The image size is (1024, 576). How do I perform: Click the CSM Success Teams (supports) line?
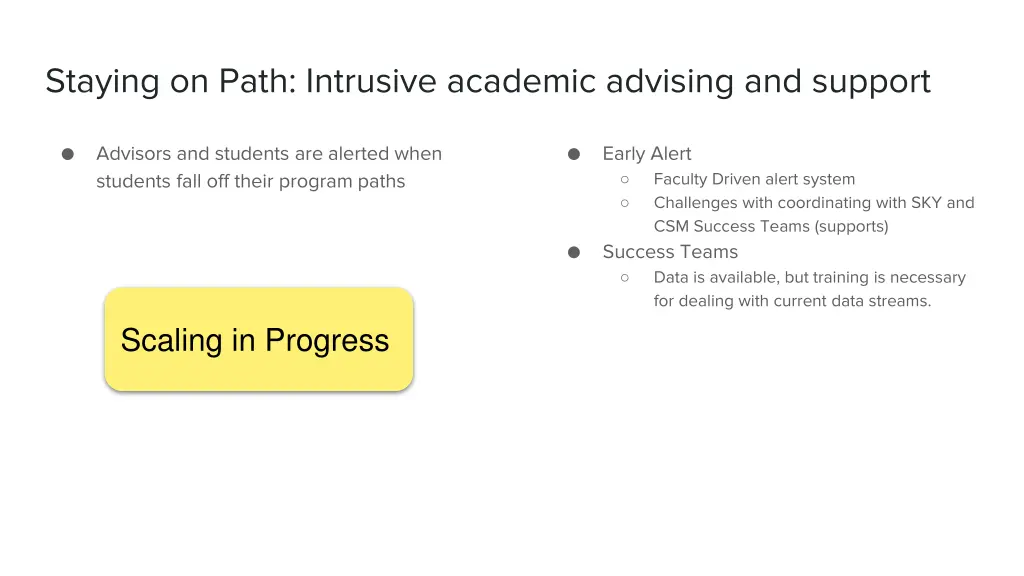[770, 226]
